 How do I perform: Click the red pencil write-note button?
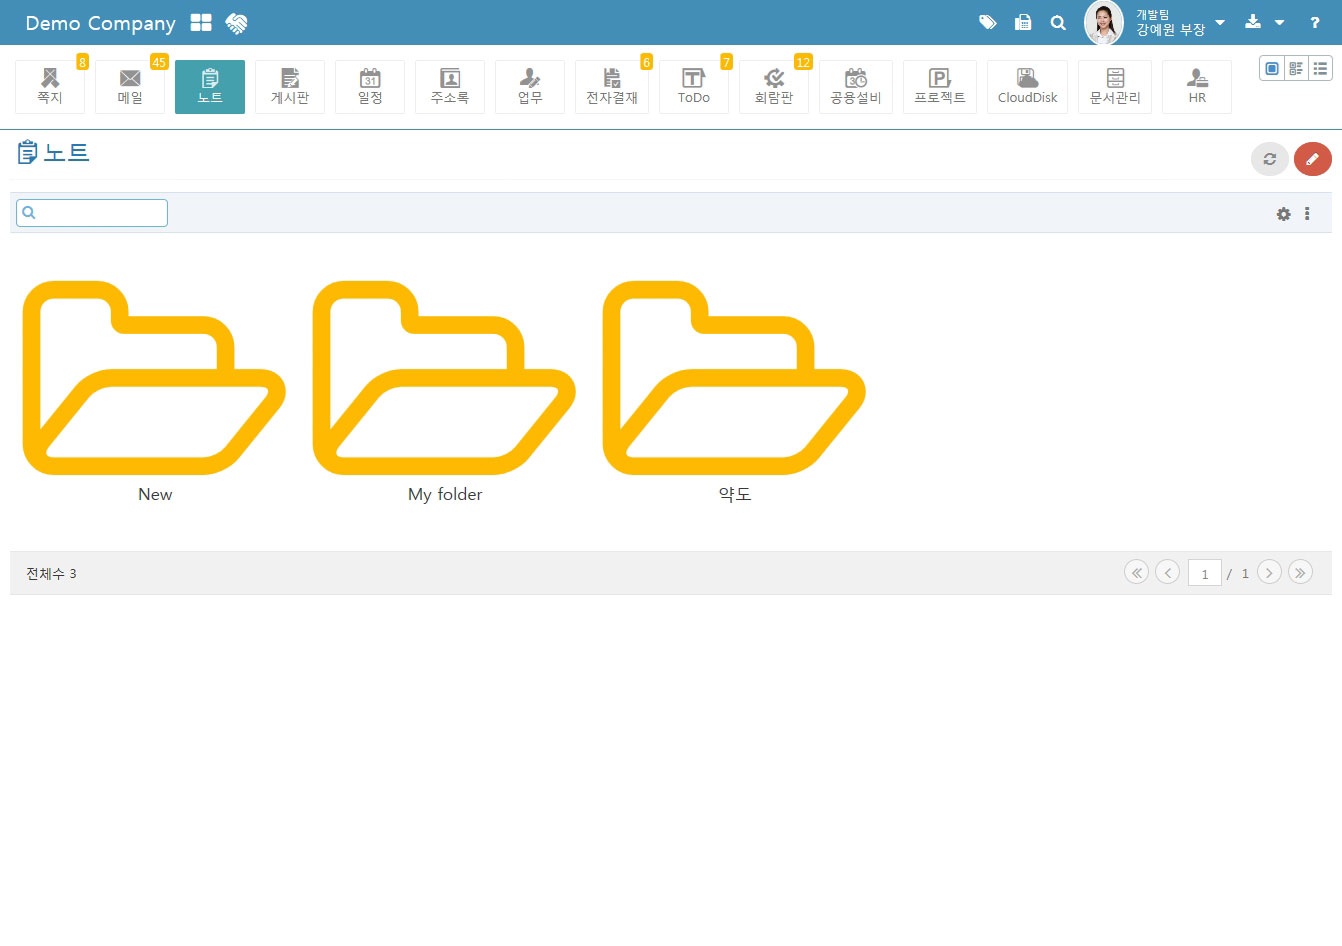point(1312,159)
